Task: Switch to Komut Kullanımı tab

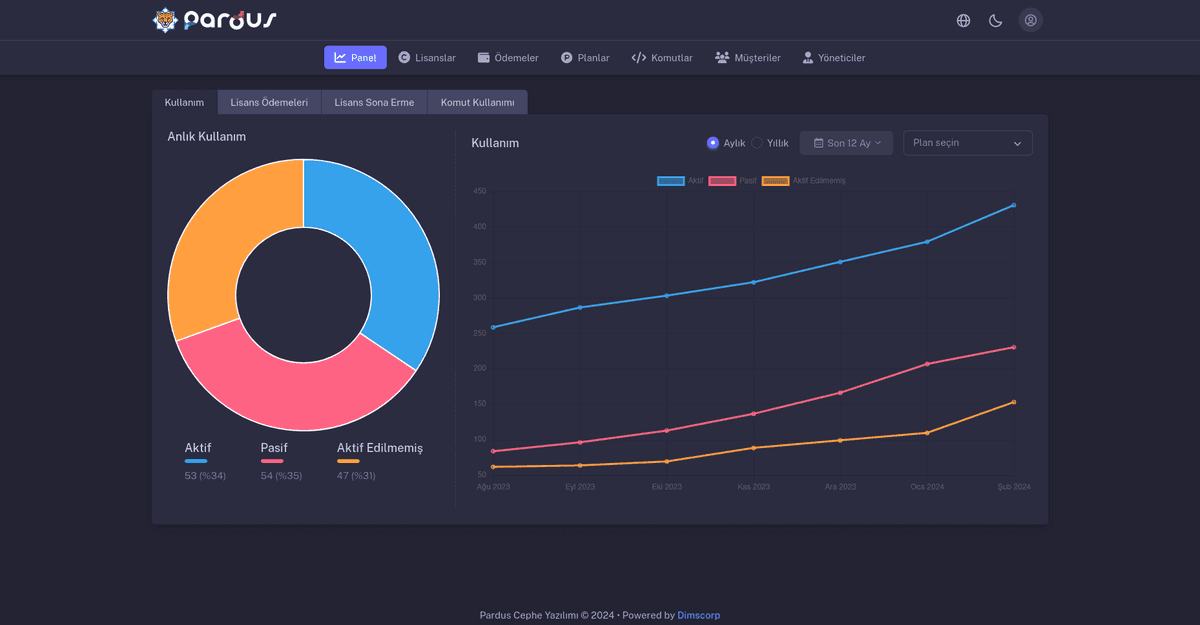Action: [x=477, y=102]
